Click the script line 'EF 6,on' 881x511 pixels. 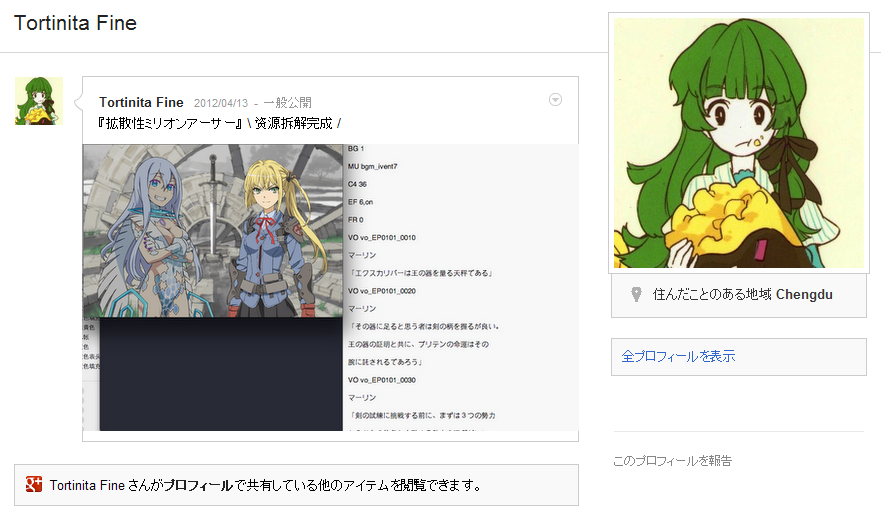click(x=360, y=202)
